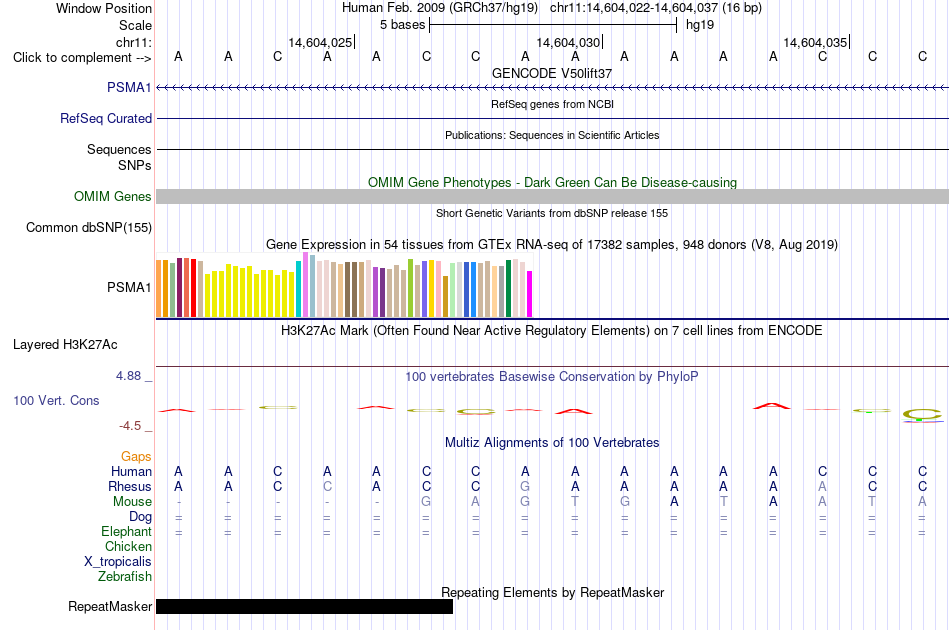Screen dimensions: 950x630
Task: Click the 14,604,035 ruler coordinate
Action: click(x=815, y=42)
